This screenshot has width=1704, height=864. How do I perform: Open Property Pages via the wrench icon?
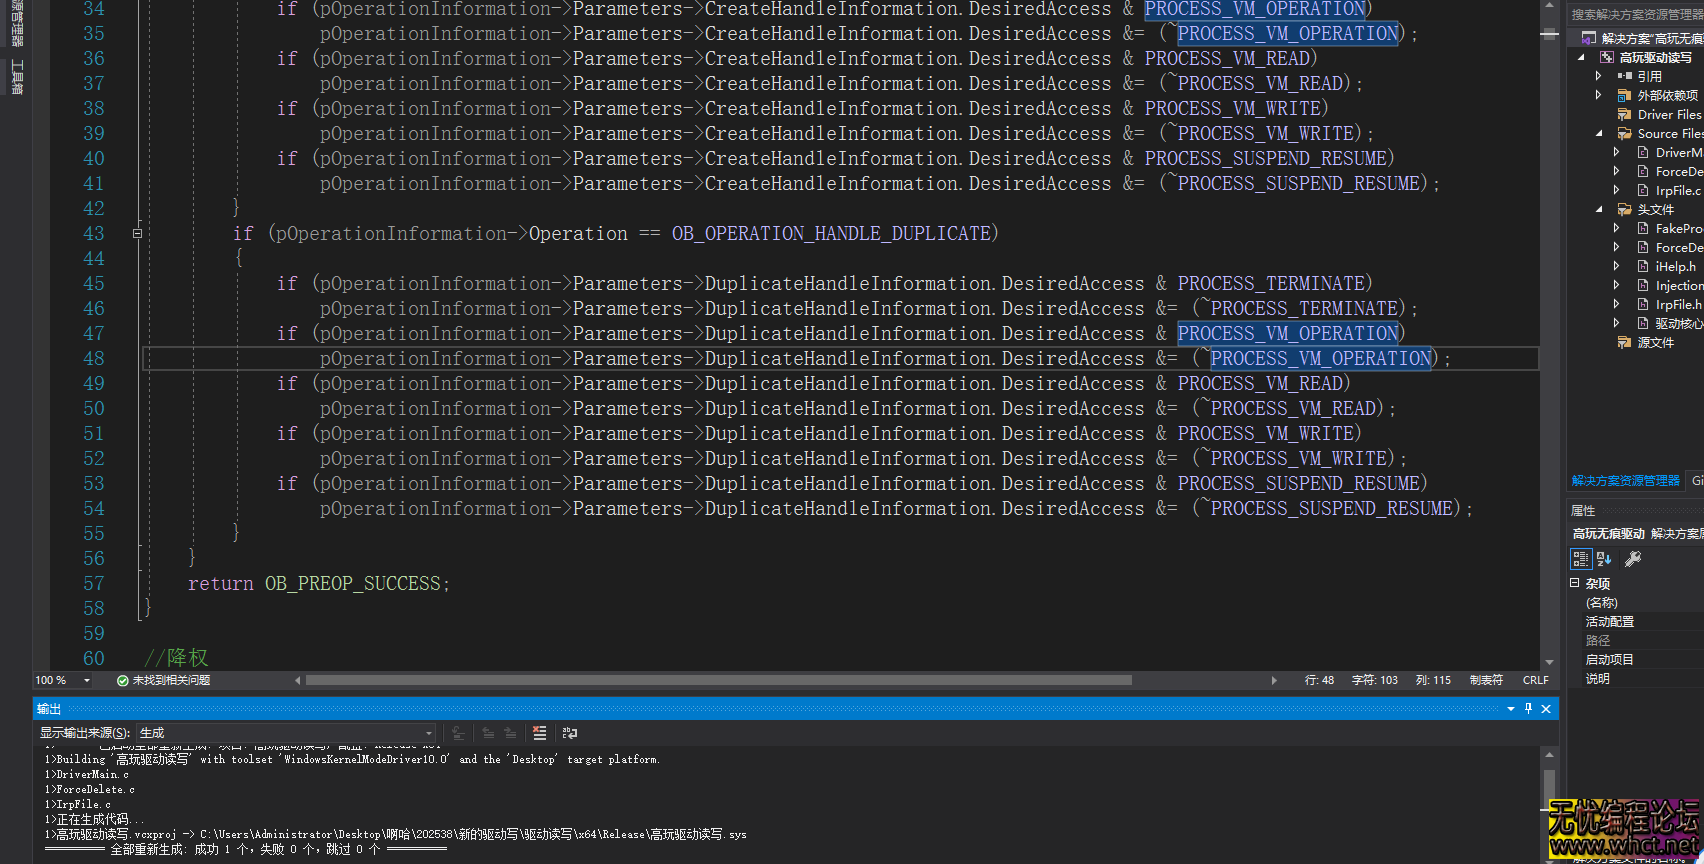[x=1633, y=559]
